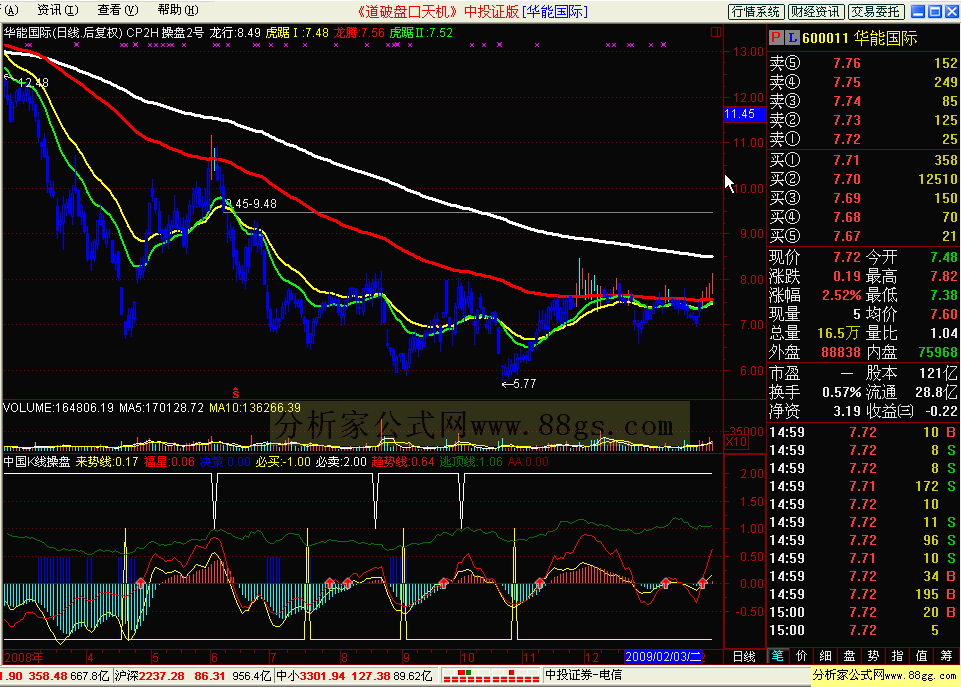The width and height of the screenshot is (961, 687).
Task: Click the 总量 16.5万 value
Action: pyautogui.click(x=839, y=333)
